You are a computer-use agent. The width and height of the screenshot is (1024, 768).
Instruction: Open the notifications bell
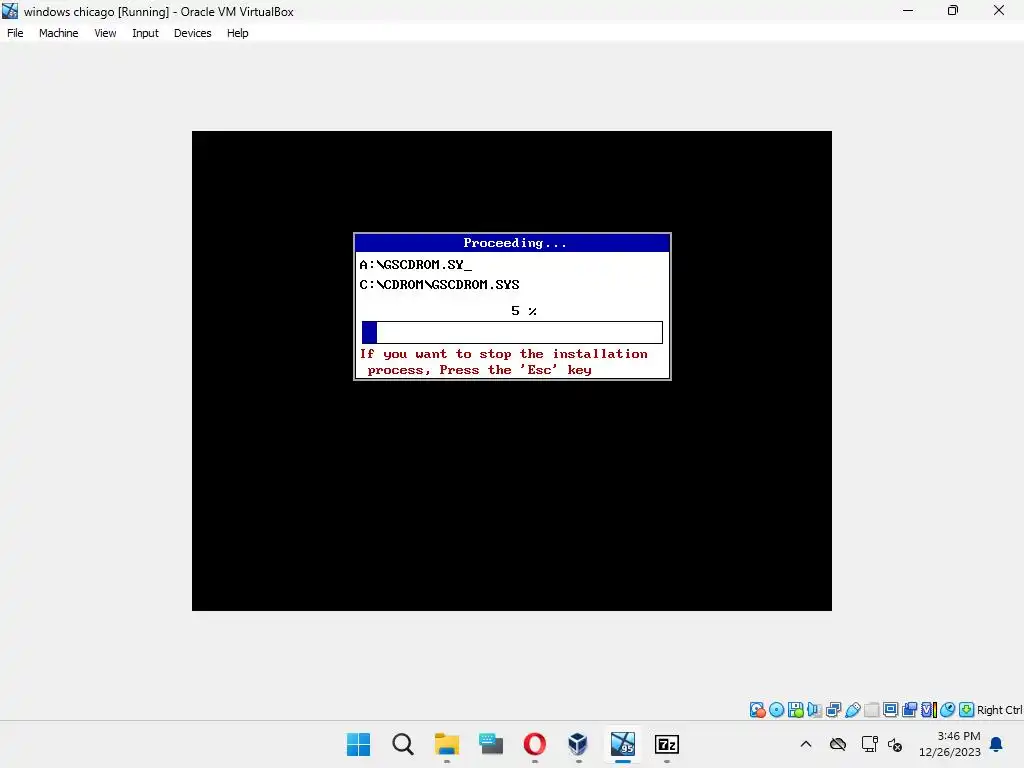[x=996, y=744]
